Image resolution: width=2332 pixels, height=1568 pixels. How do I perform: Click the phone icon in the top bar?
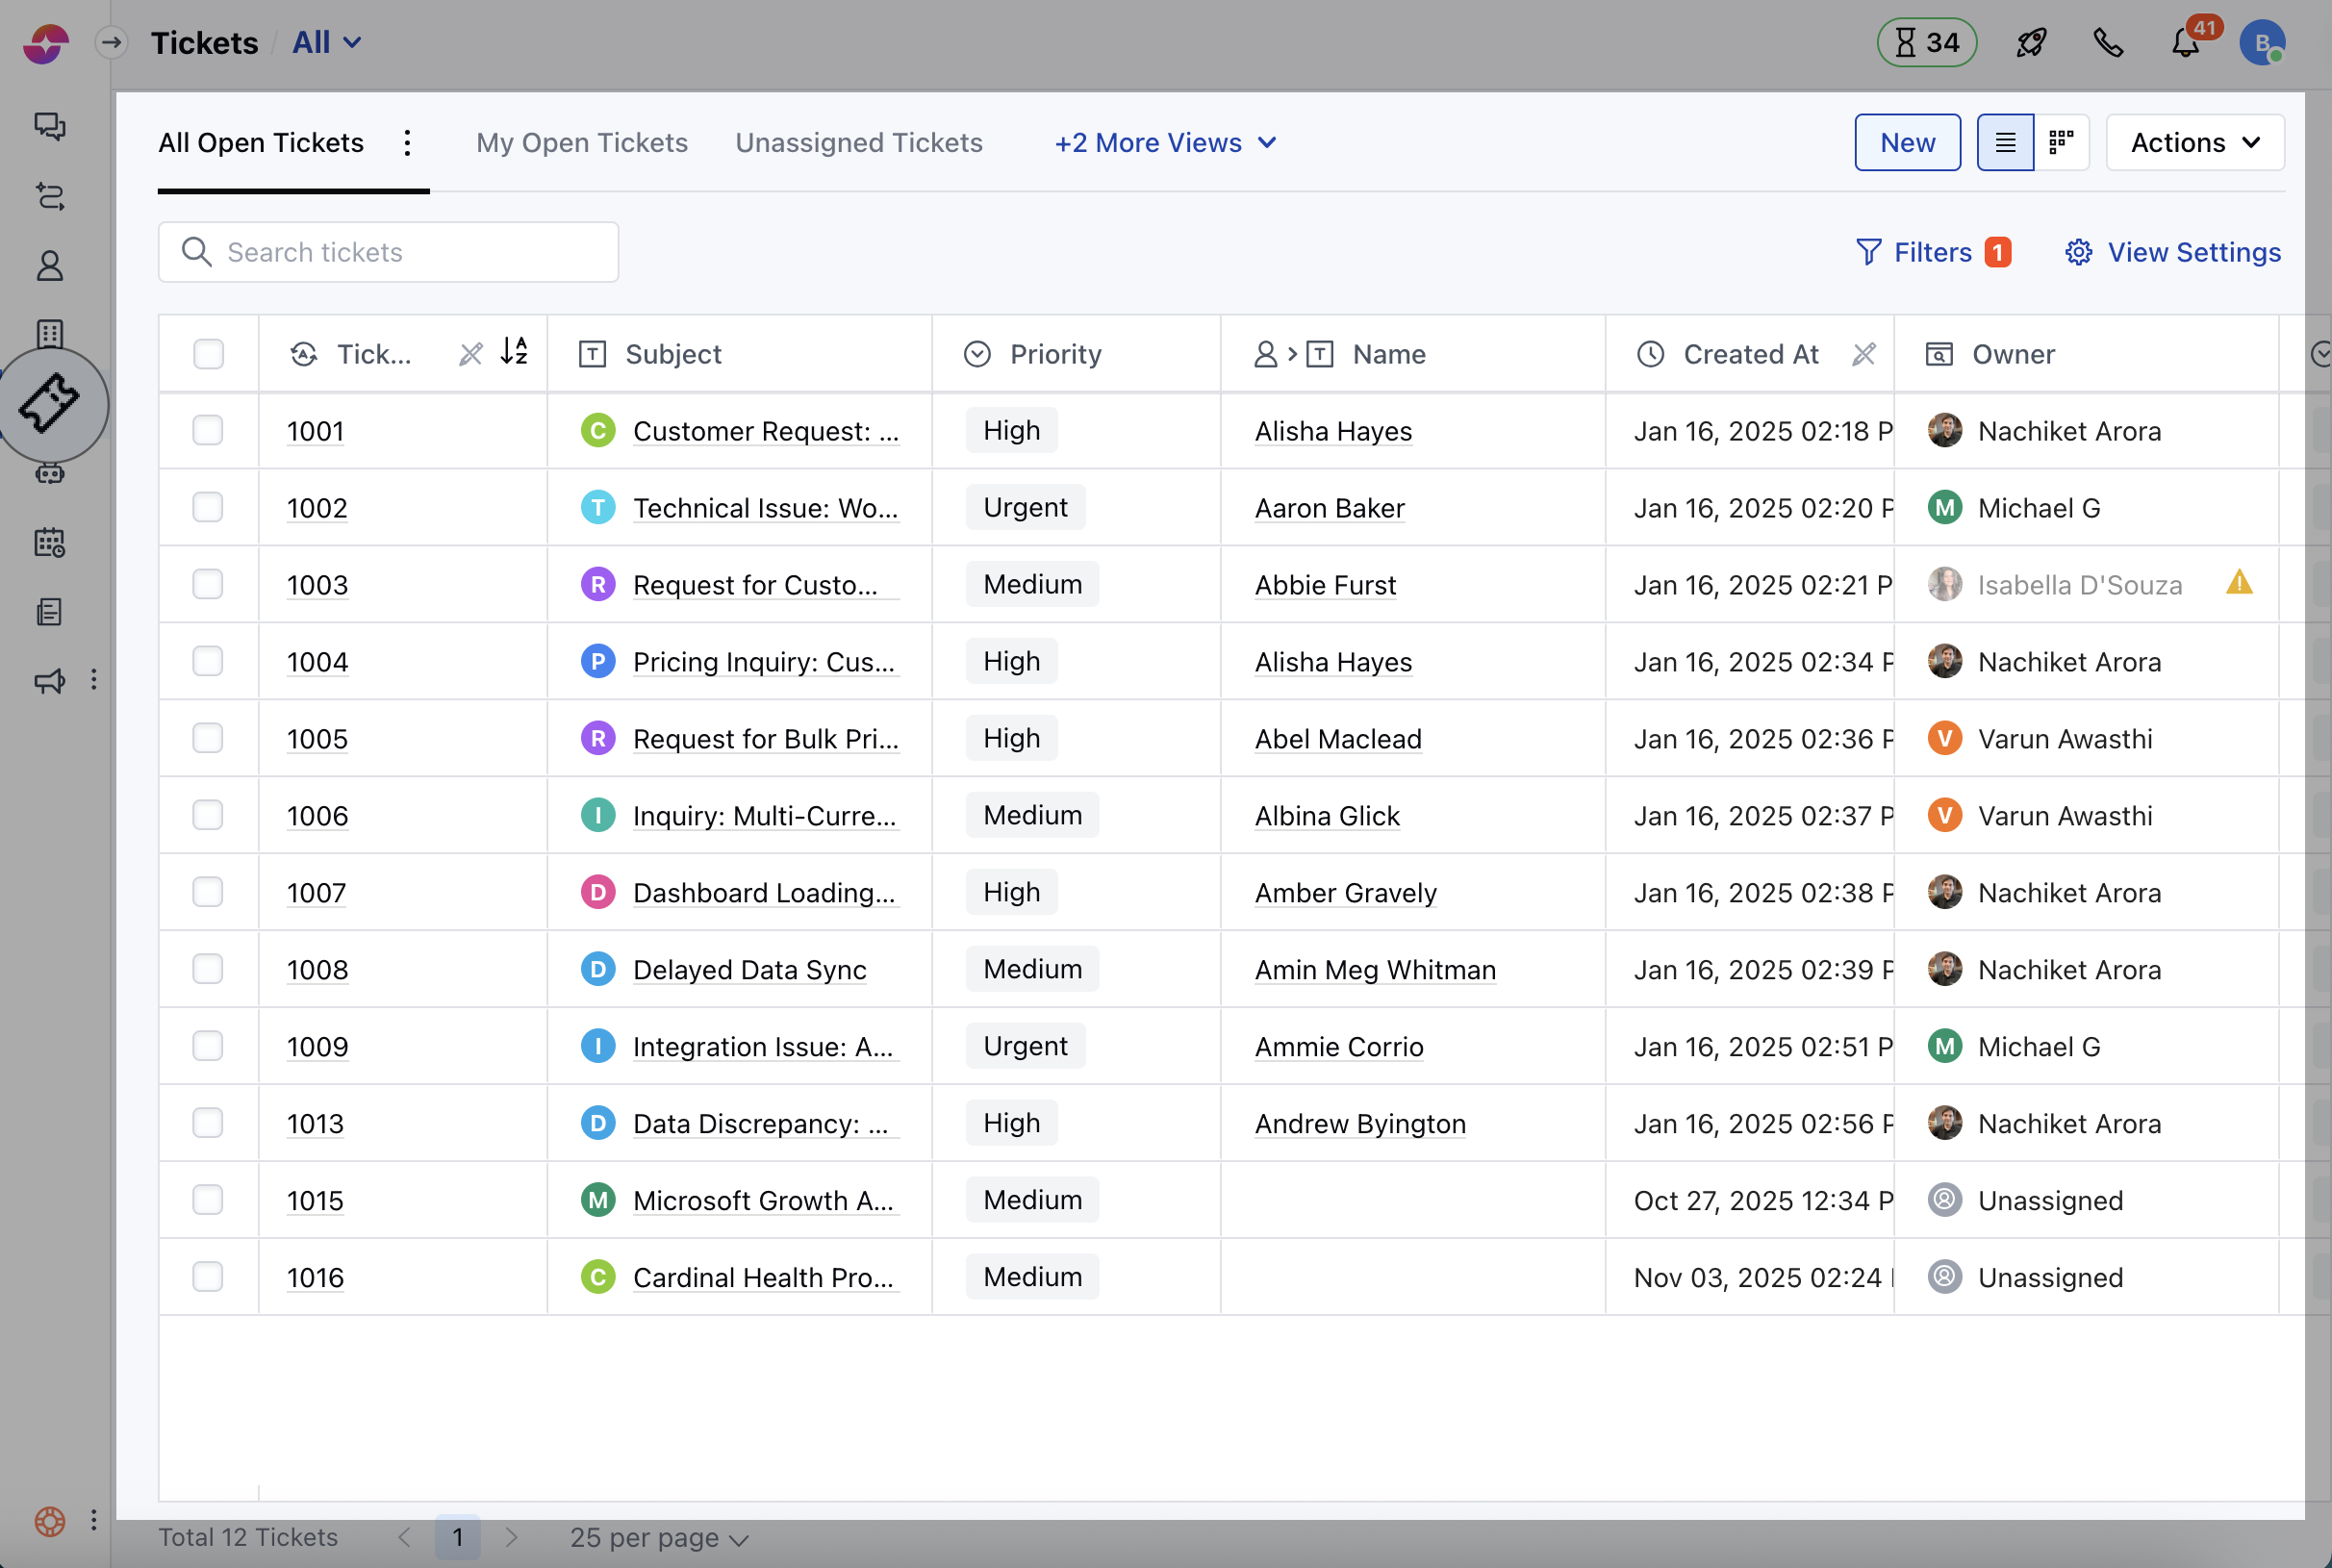point(2108,43)
